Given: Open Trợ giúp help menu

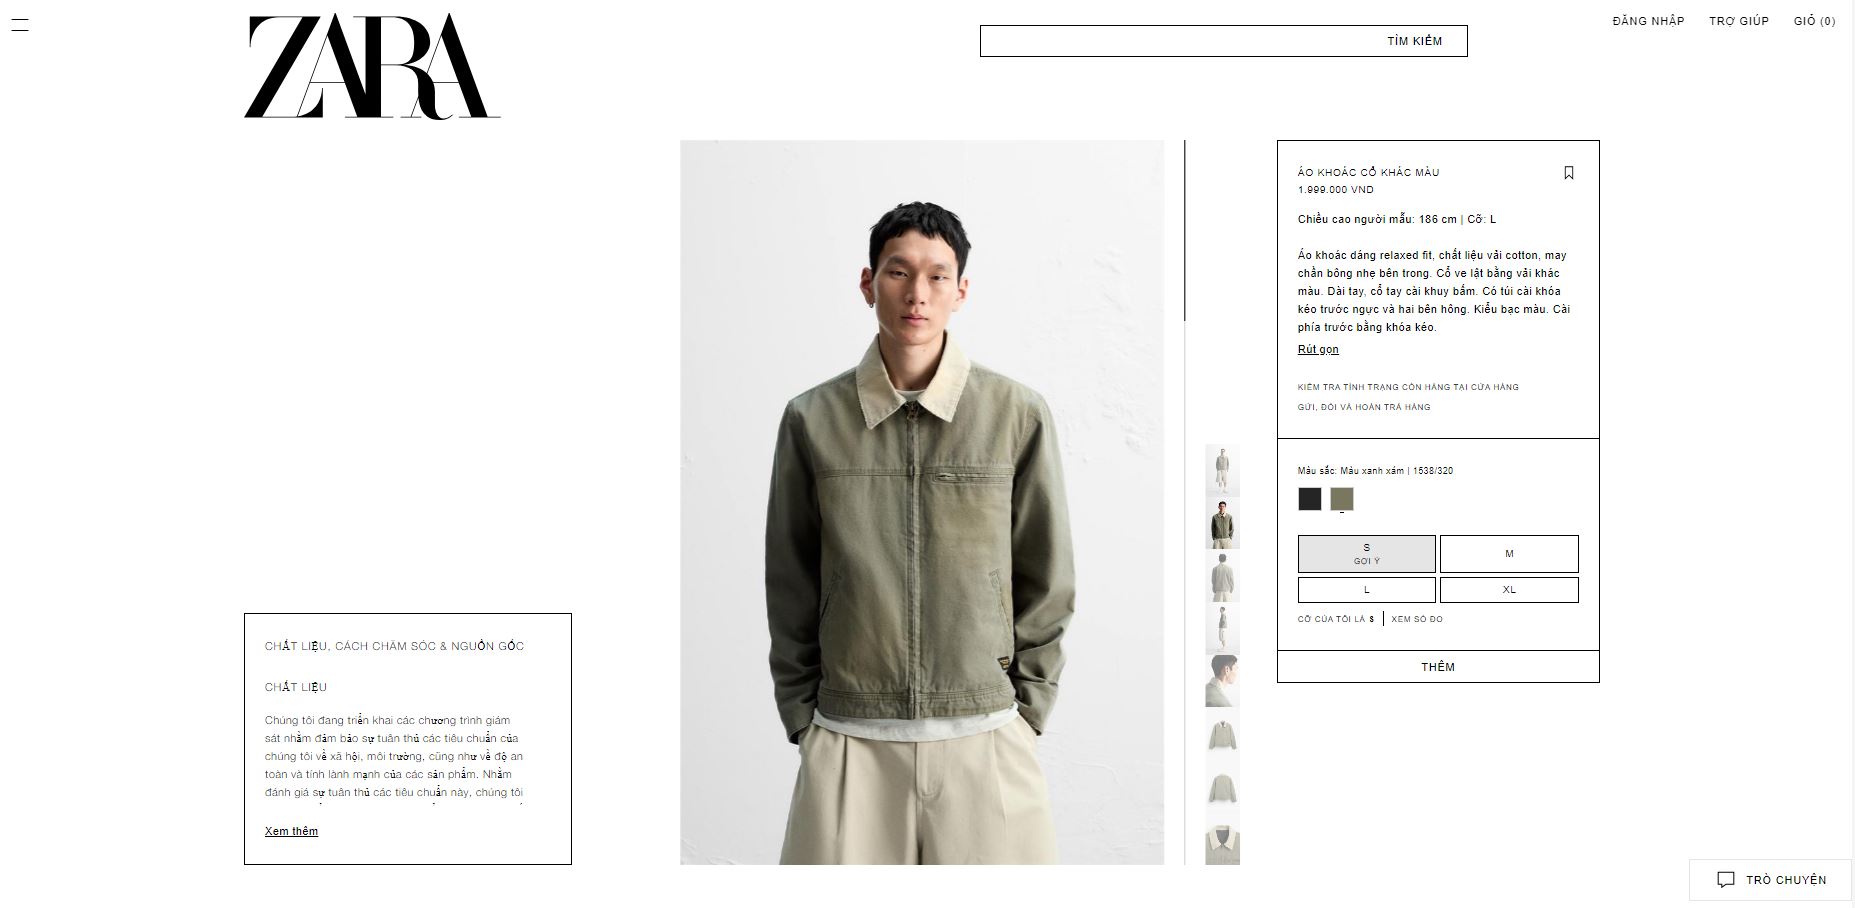Looking at the screenshot, I should point(1739,21).
